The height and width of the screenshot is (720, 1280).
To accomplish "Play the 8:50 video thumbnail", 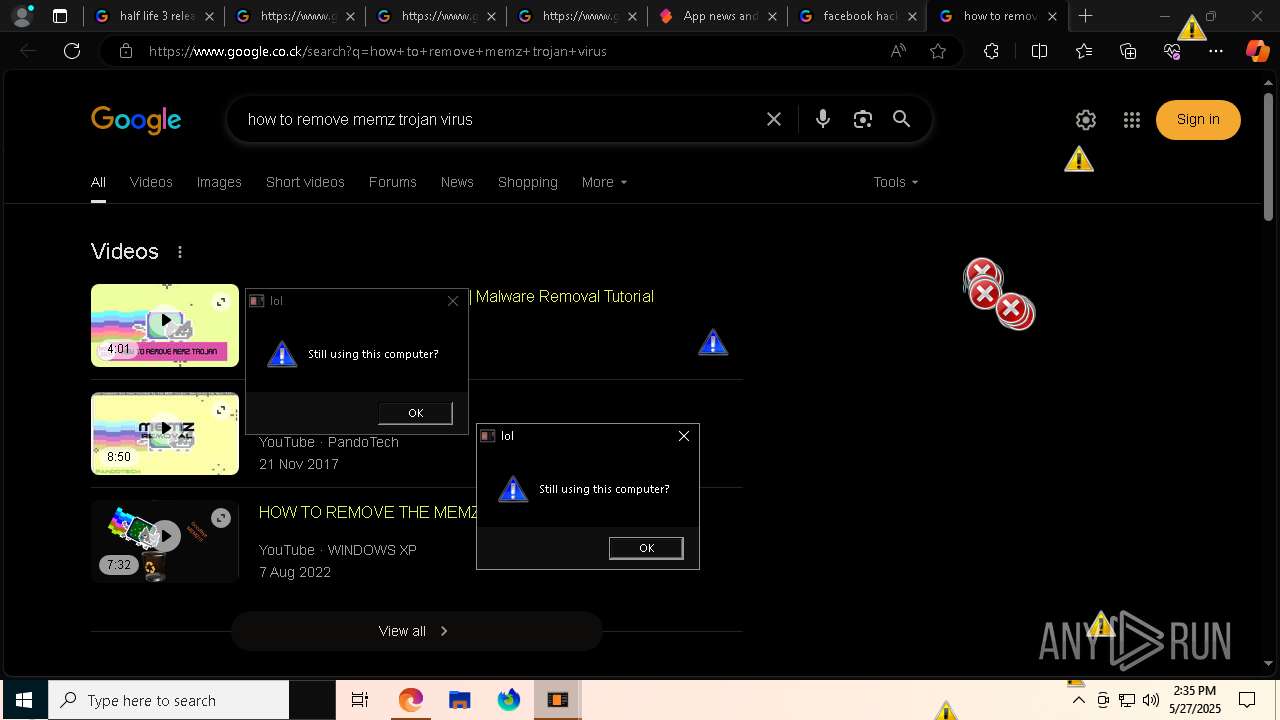I will [x=165, y=433].
